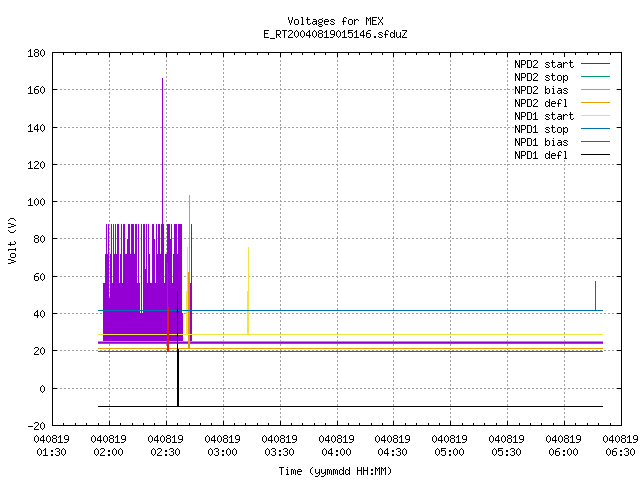Click the 'NPD2 stop' legend label

[x=541, y=77]
